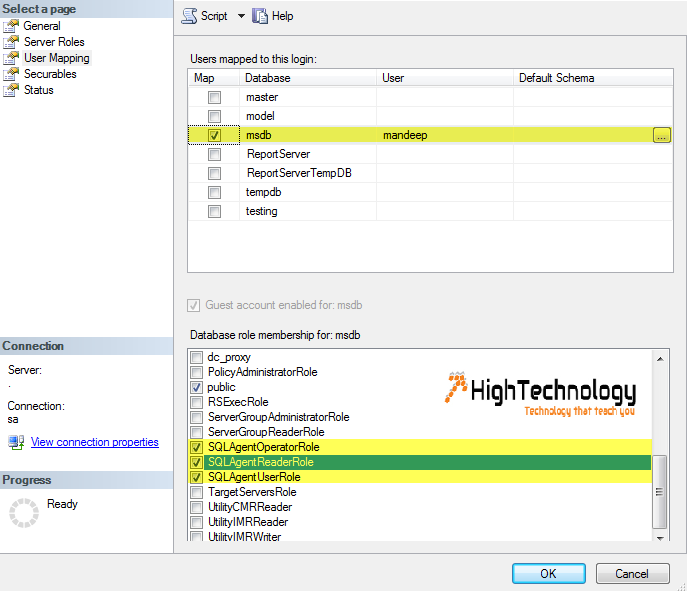687x591 pixels.
Task: Enable the ServerGroupReaderRole checkbox
Action: coord(196,432)
